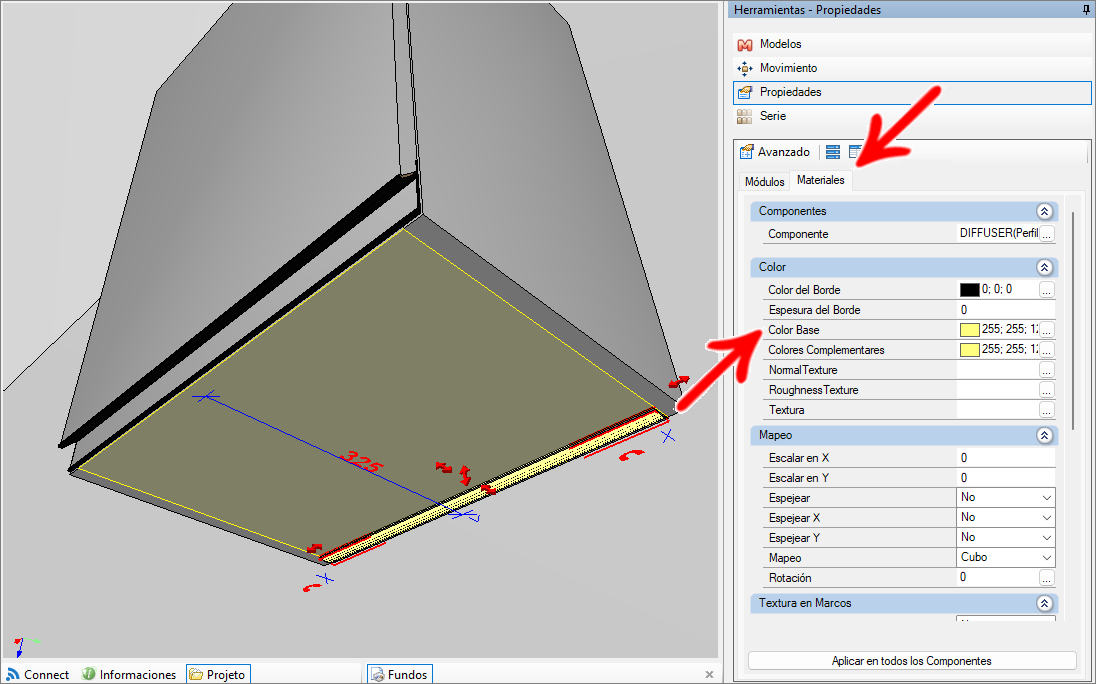Open the Fundos backgrounds tab

[x=399, y=675]
